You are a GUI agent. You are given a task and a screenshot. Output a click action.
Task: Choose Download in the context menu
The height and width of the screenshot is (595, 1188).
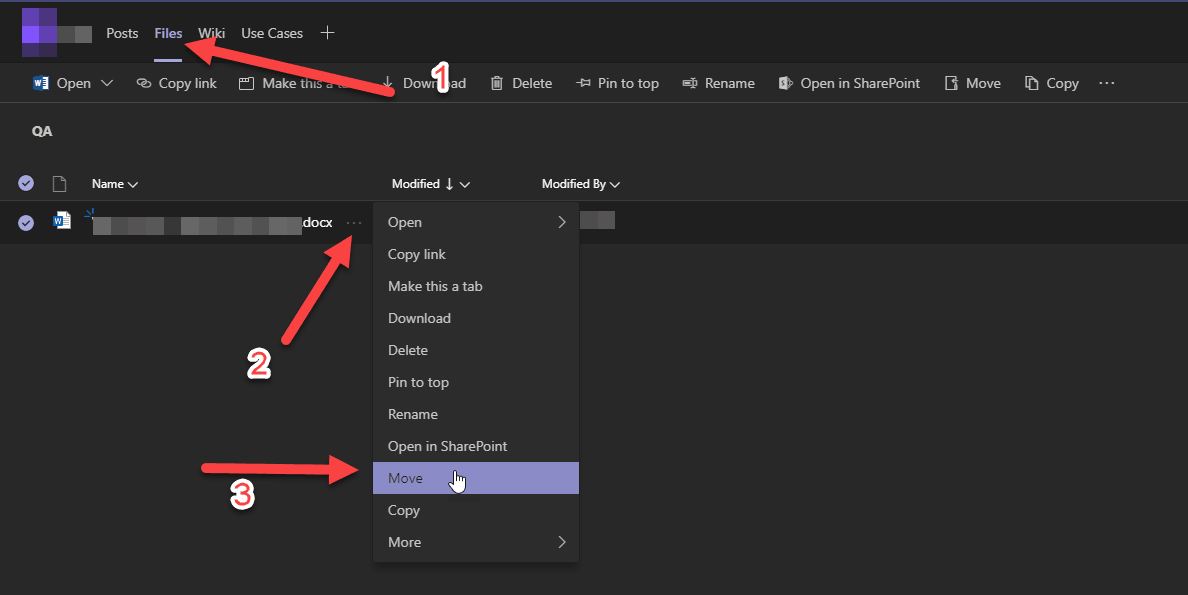[x=419, y=318]
